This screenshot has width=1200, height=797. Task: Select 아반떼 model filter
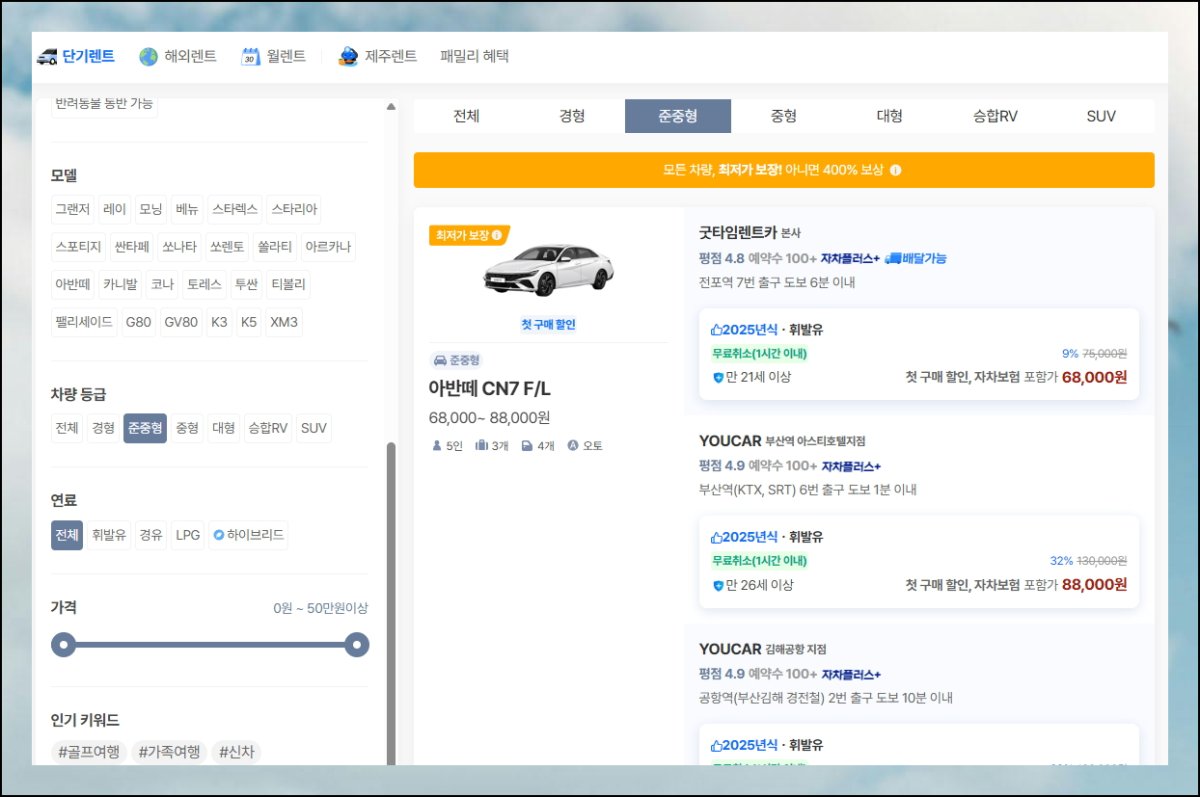(73, 285)
